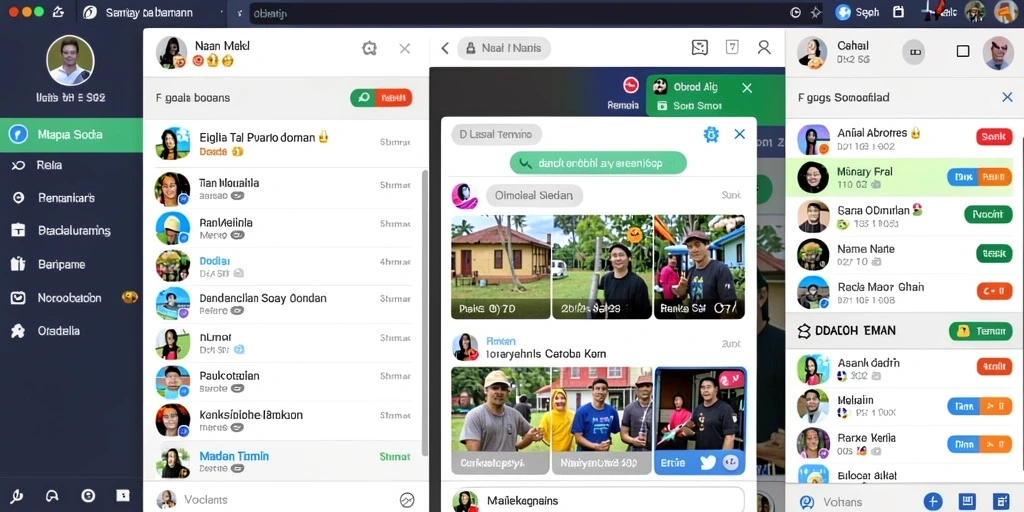The image size is (1024, 512).
Task: Click the blue plus icon in bottom bar
Action: pos(933,501)
